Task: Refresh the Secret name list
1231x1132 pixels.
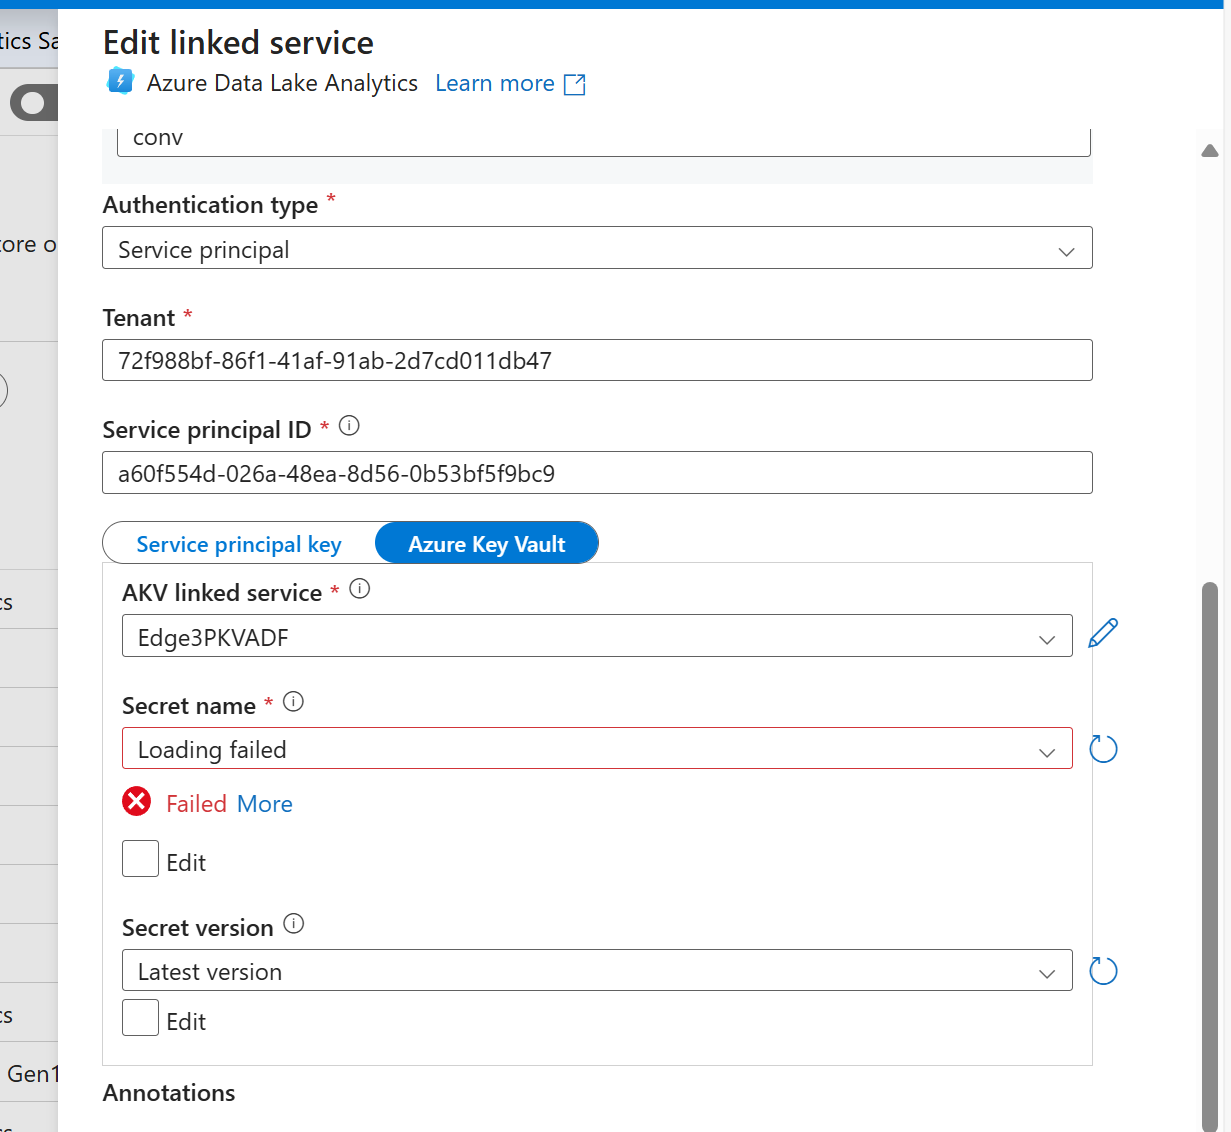Action: tap(1103, 749)
